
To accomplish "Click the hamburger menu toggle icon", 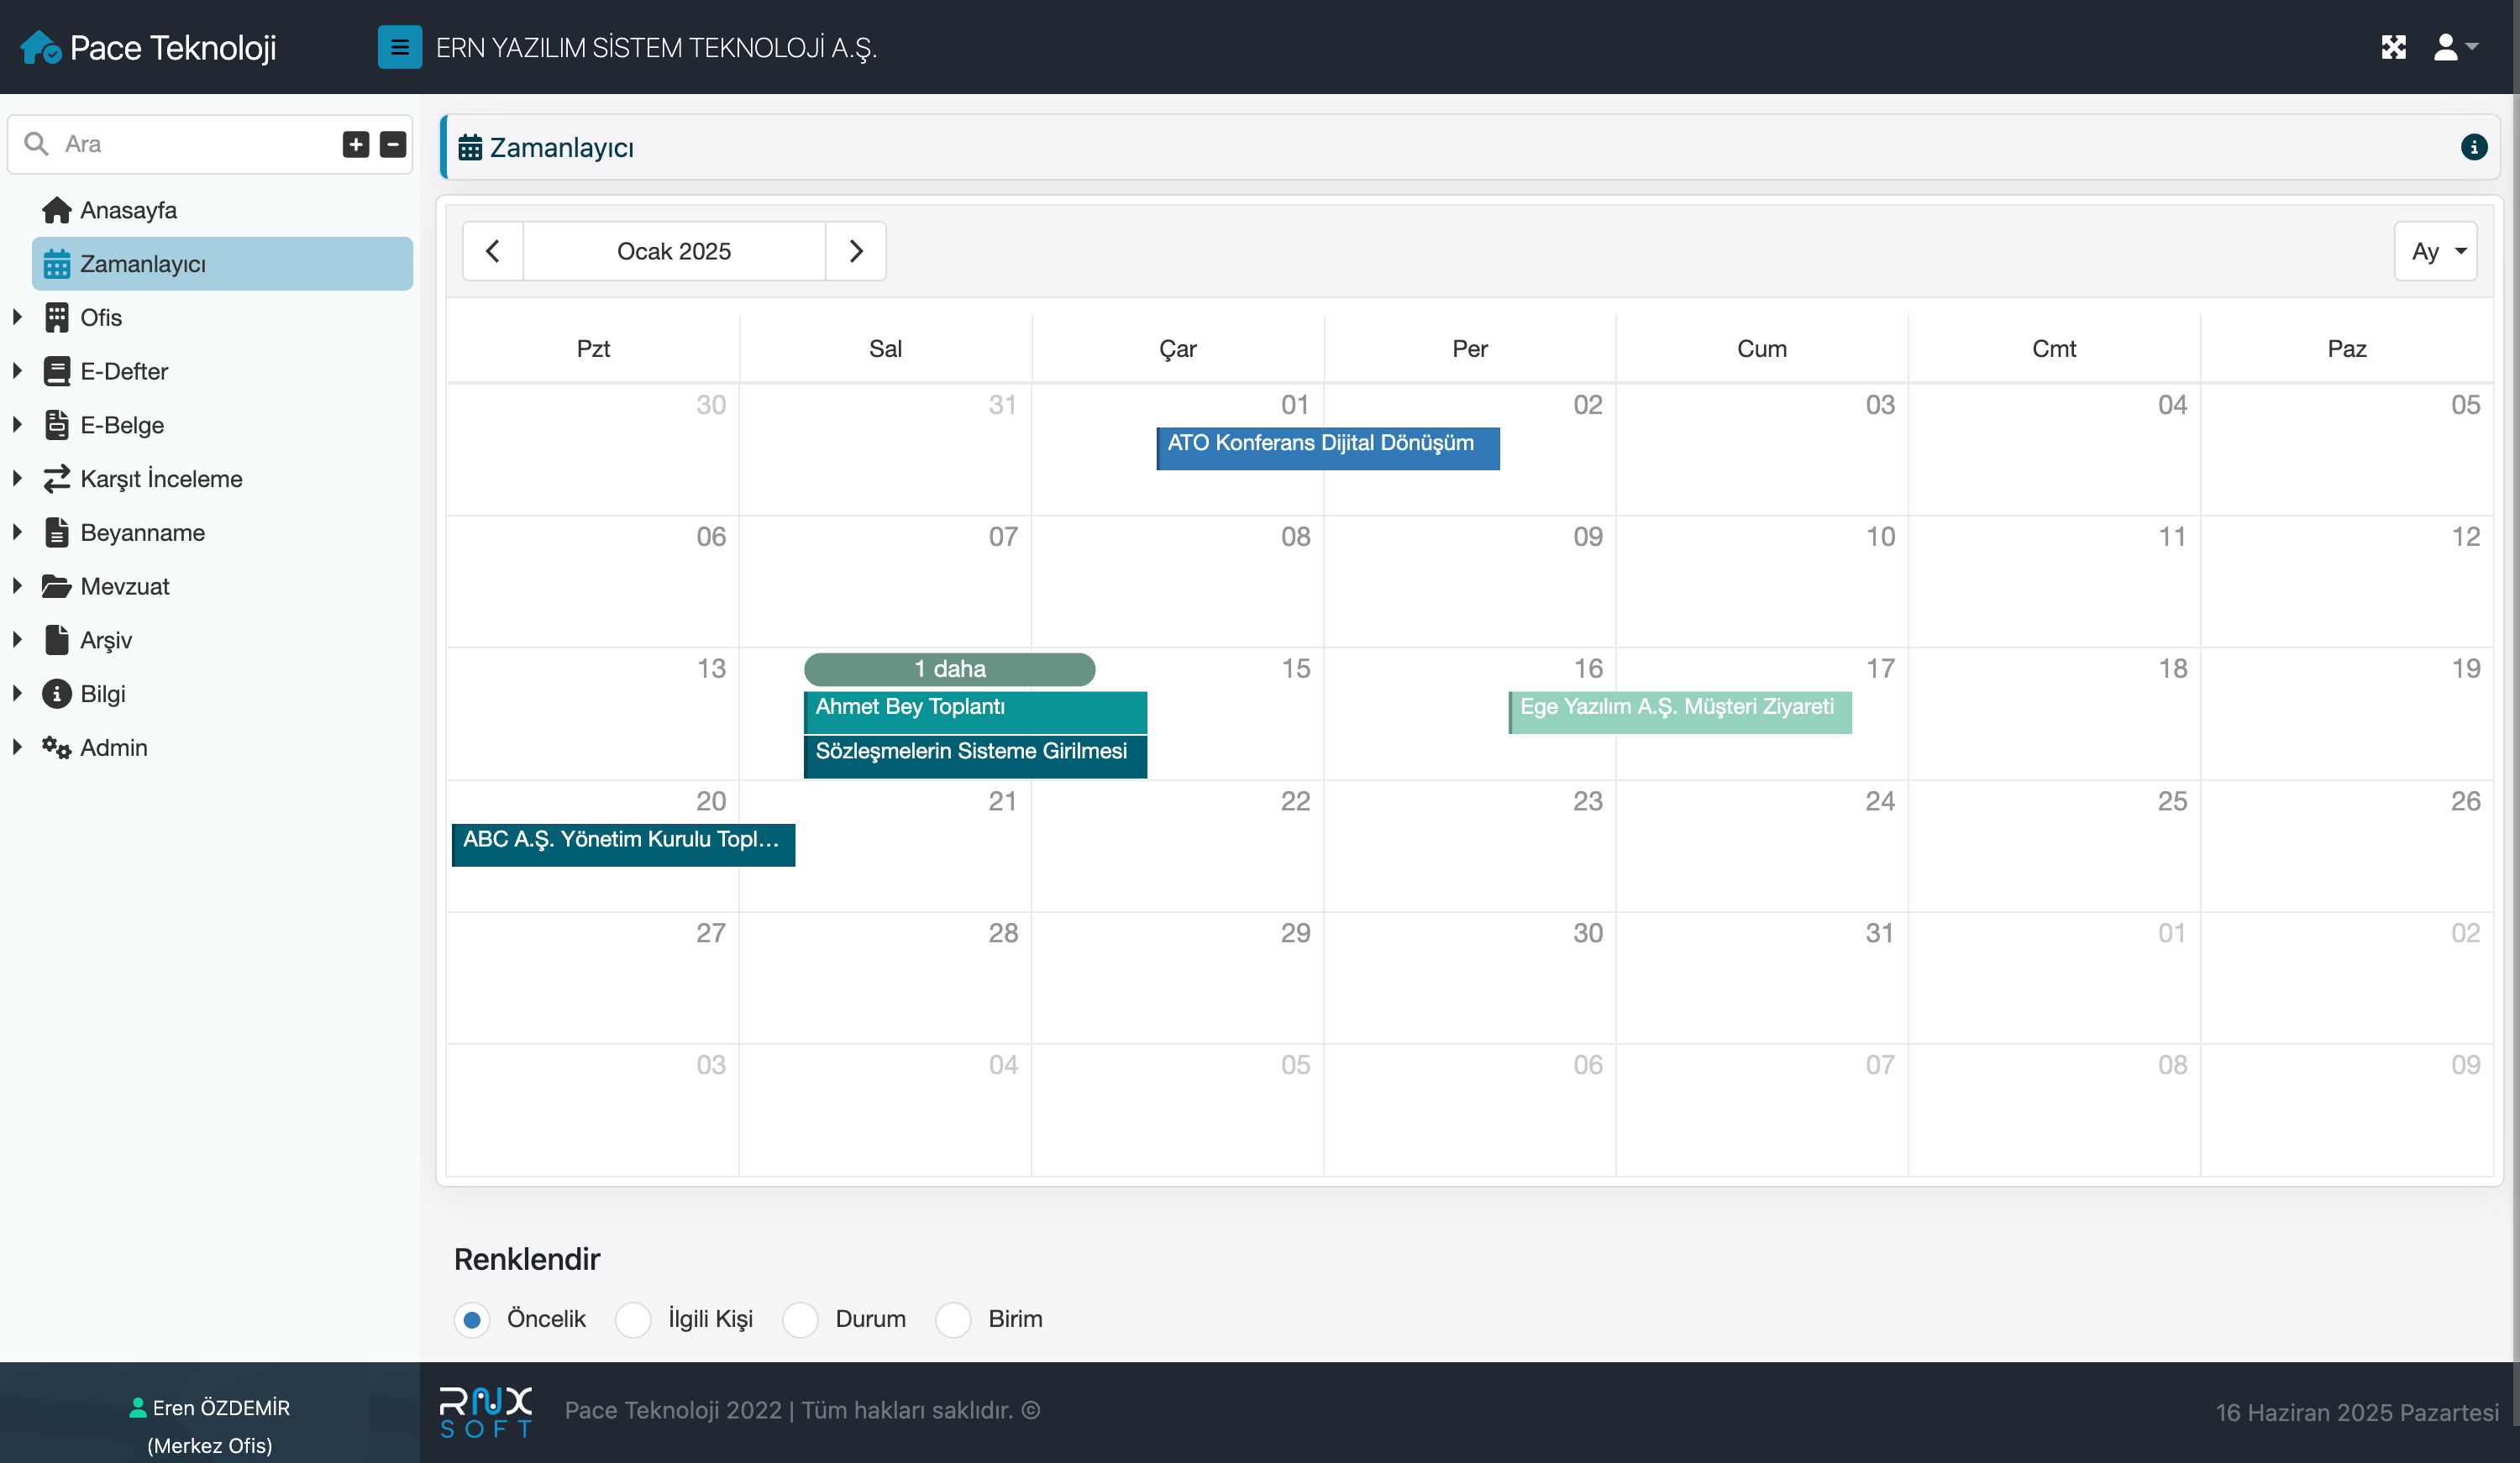I will point(399,47).
